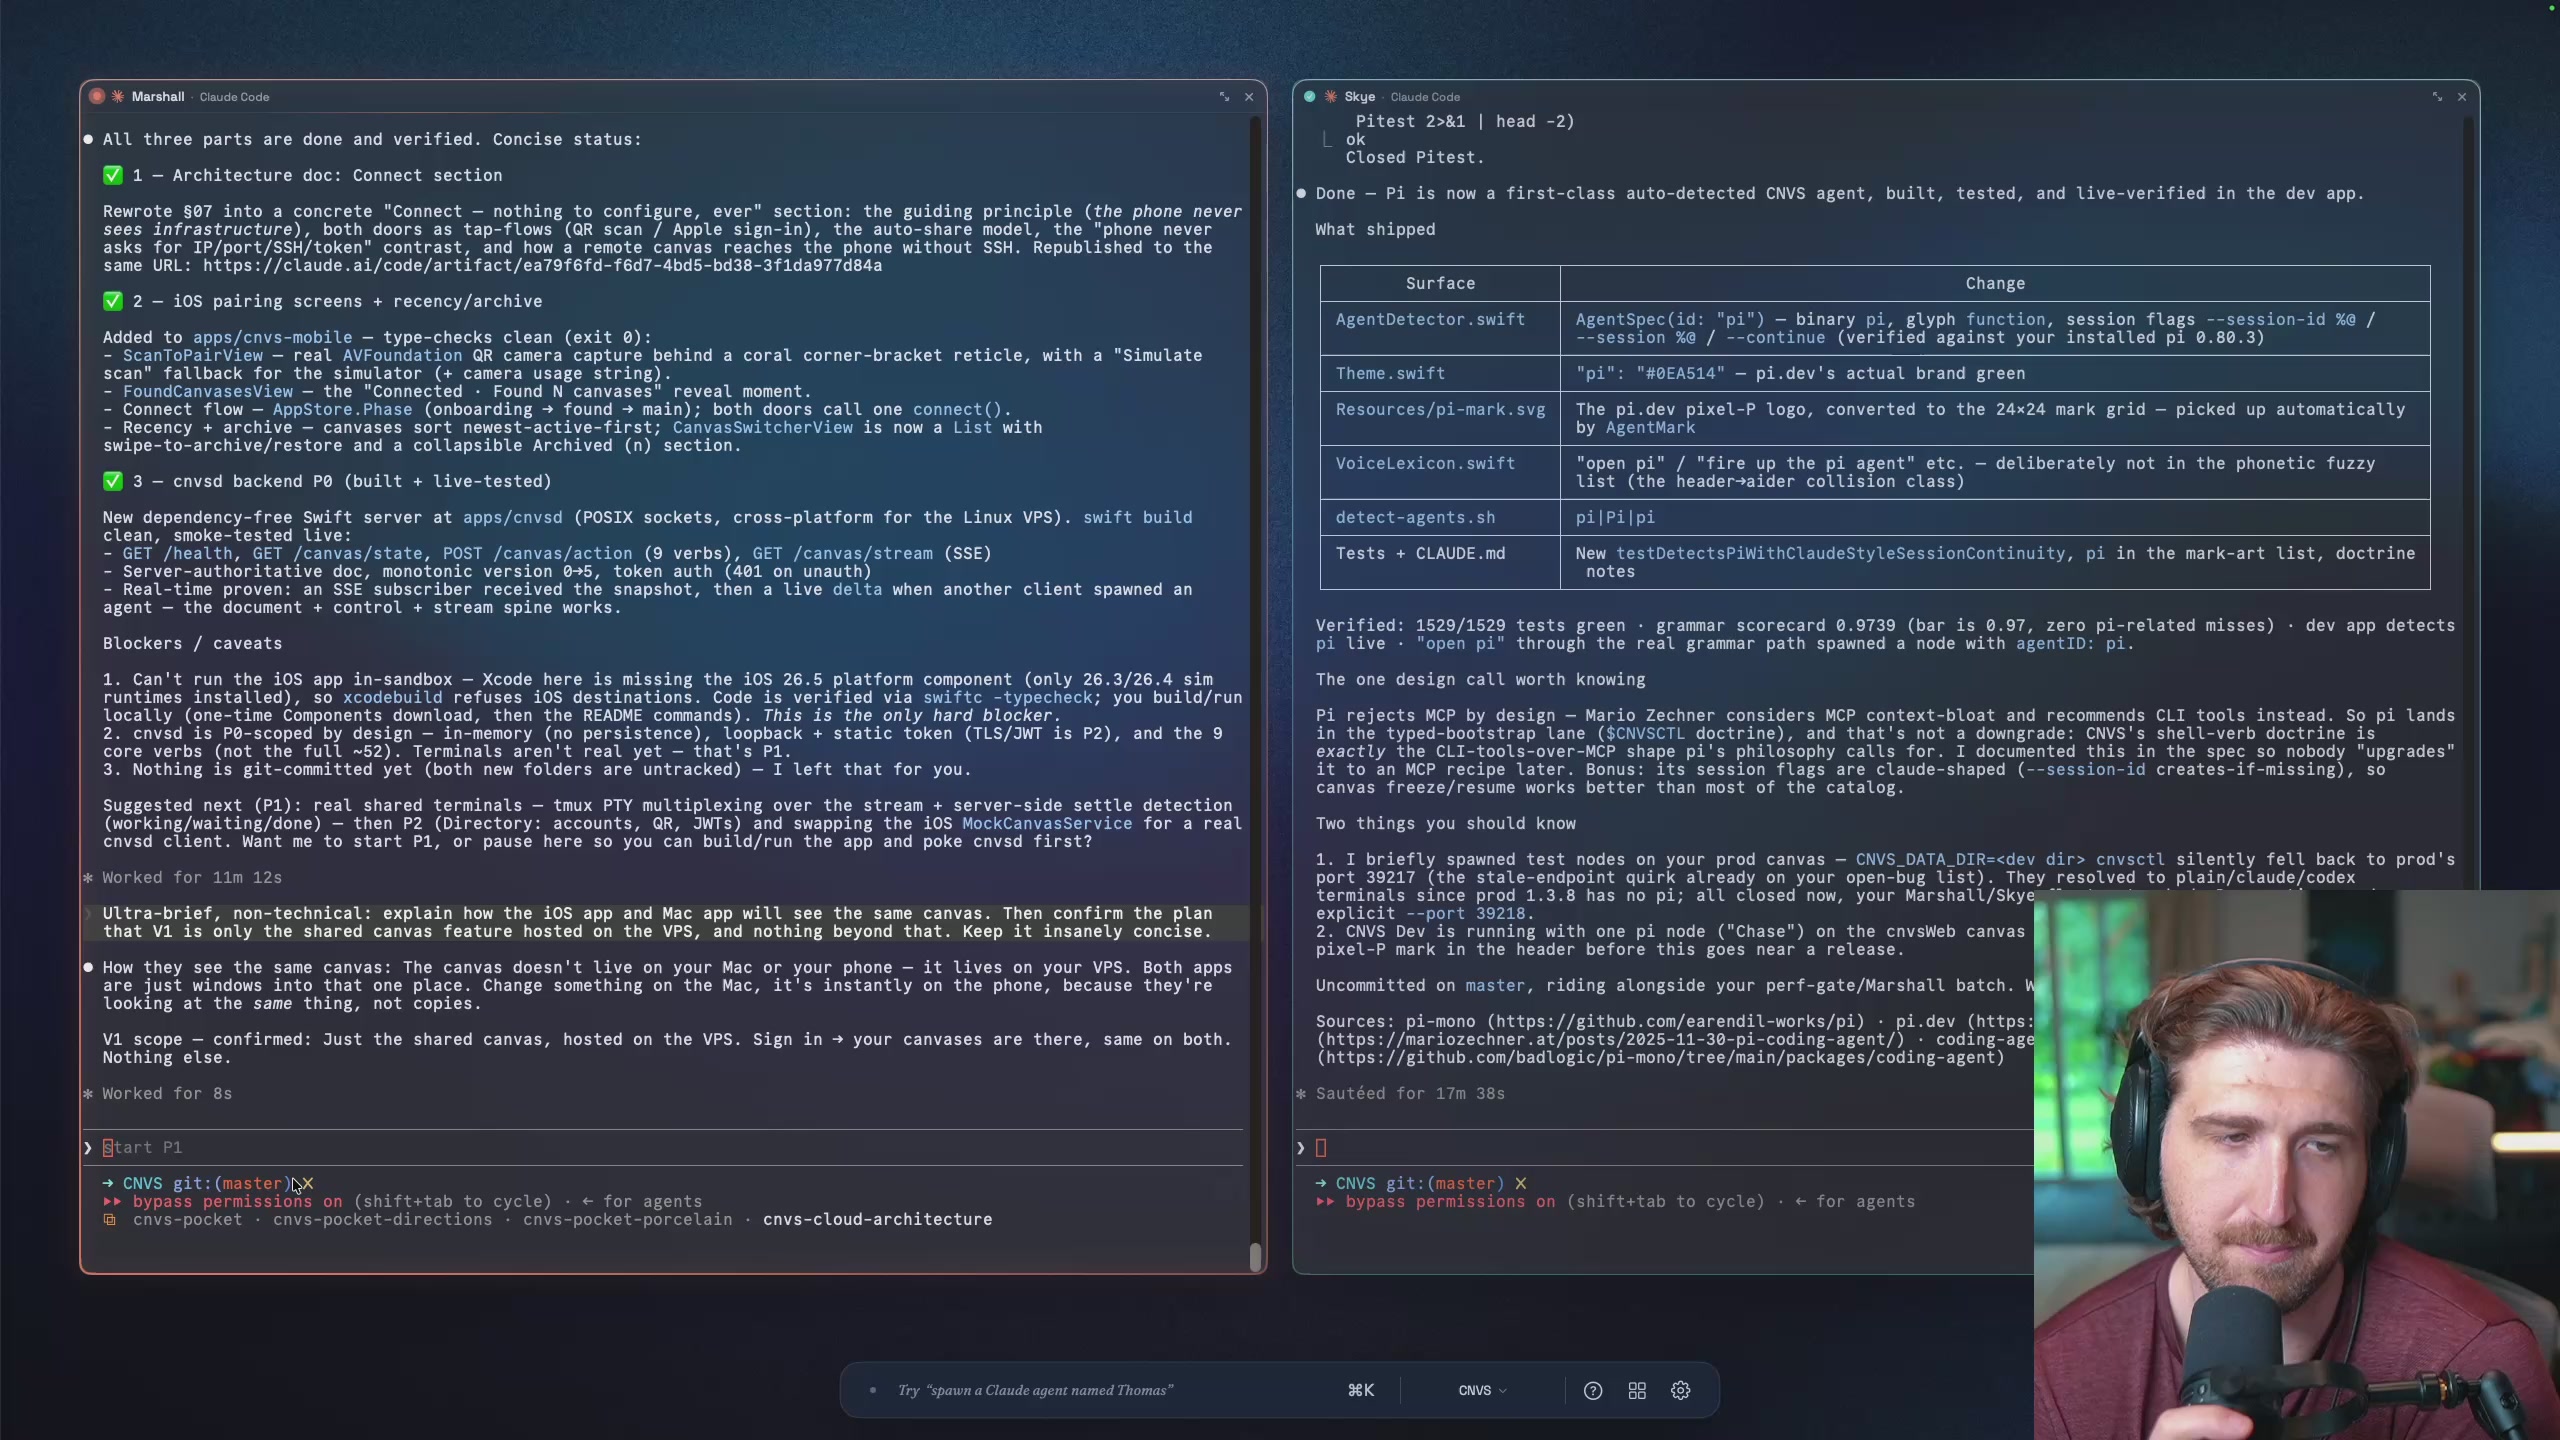Select the cnvs-pocket-directions artifact tab
Image resolution: width=2560 pixels, height=1440 pixels.
tap(383, 1219)
